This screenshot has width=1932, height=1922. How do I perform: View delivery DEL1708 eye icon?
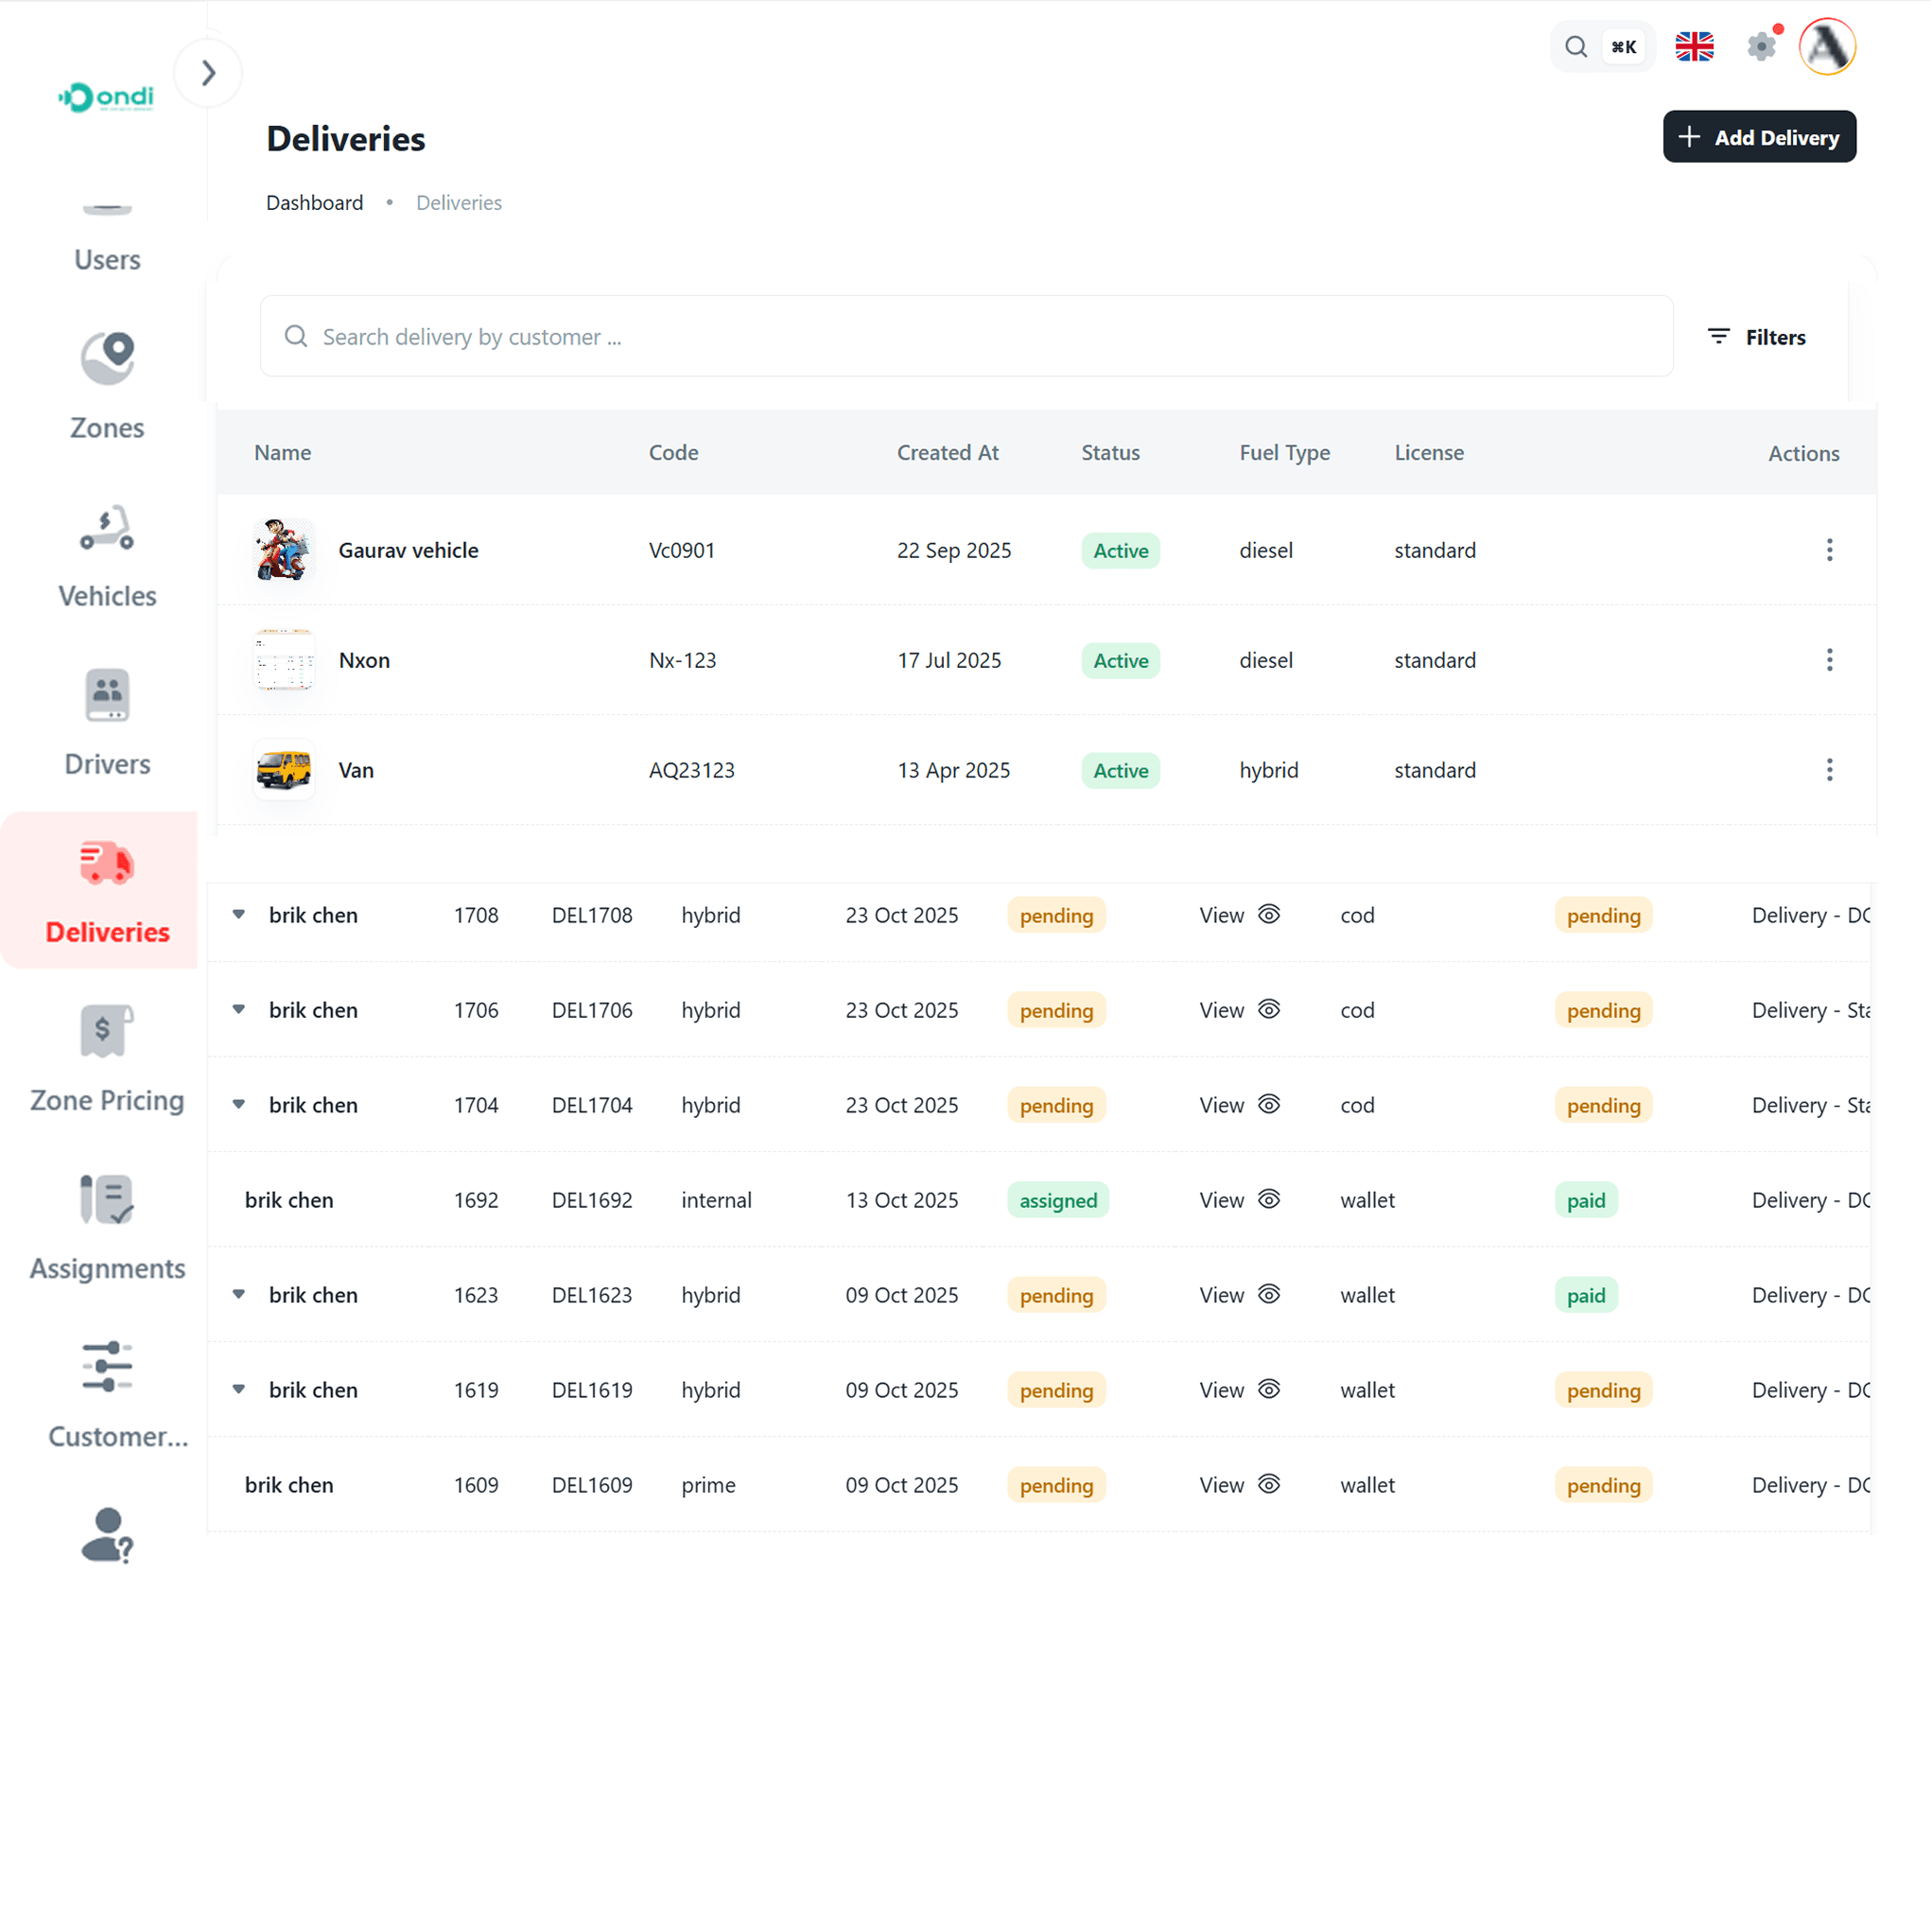[x=1269, y=914]
